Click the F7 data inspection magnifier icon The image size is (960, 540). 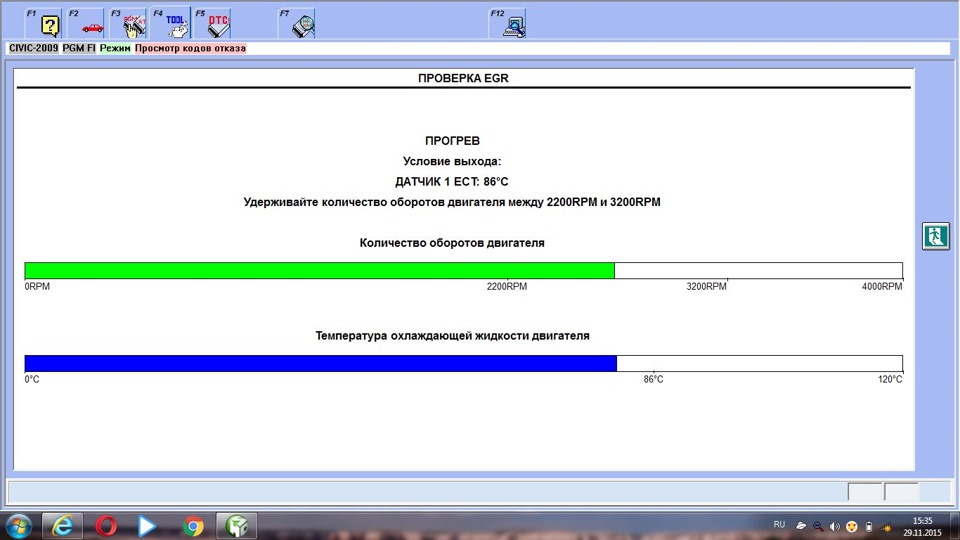297,23
